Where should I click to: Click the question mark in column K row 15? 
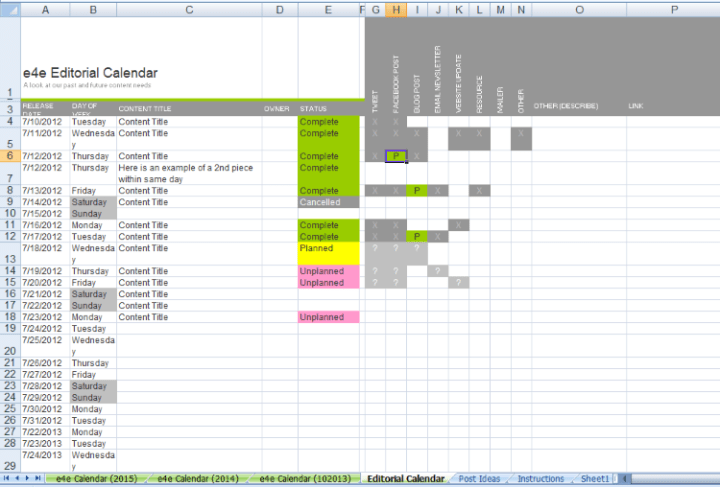coord(458,283)
